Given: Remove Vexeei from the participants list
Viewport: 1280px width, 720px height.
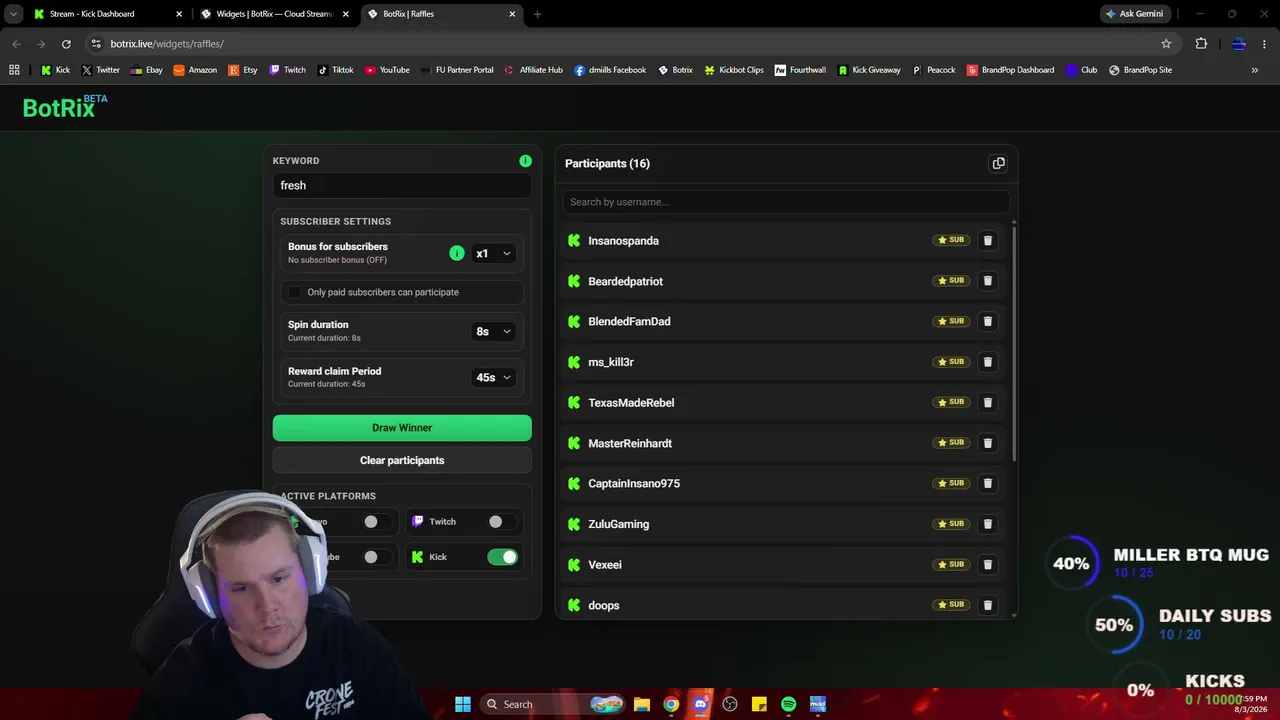Looking at the screenshot, I should 987,564.
